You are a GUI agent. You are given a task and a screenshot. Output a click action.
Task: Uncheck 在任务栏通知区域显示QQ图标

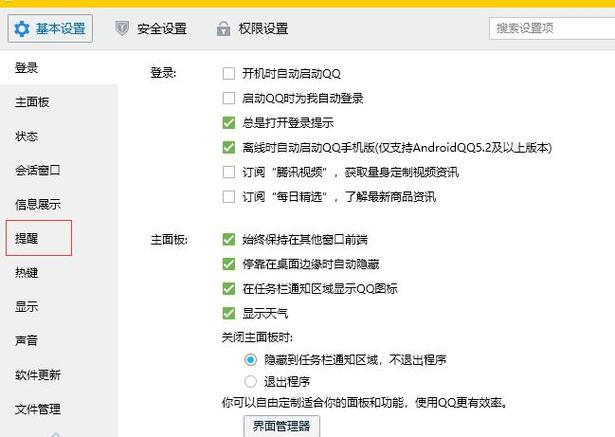coord(229,289)
